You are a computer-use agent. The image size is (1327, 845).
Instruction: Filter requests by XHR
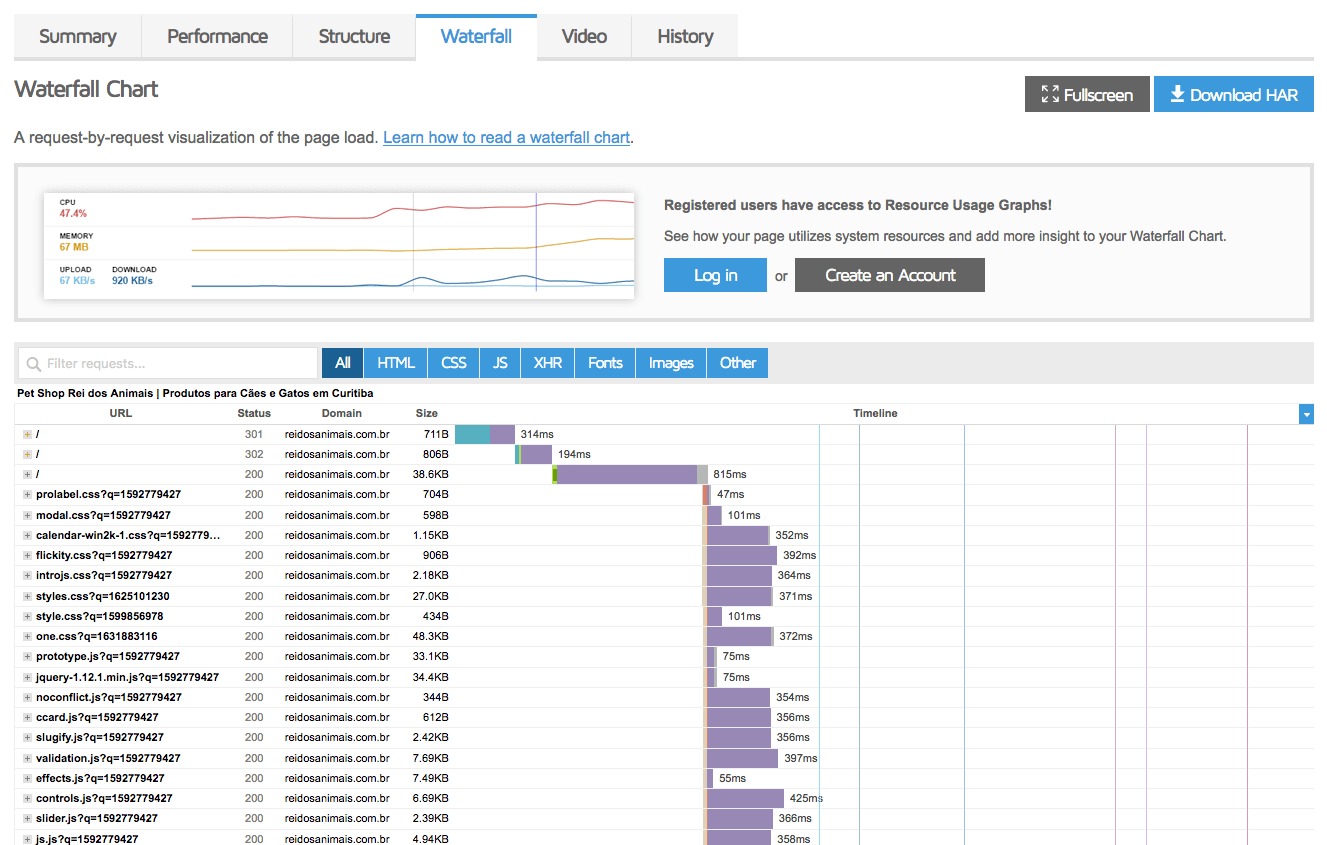click(548, 363)
